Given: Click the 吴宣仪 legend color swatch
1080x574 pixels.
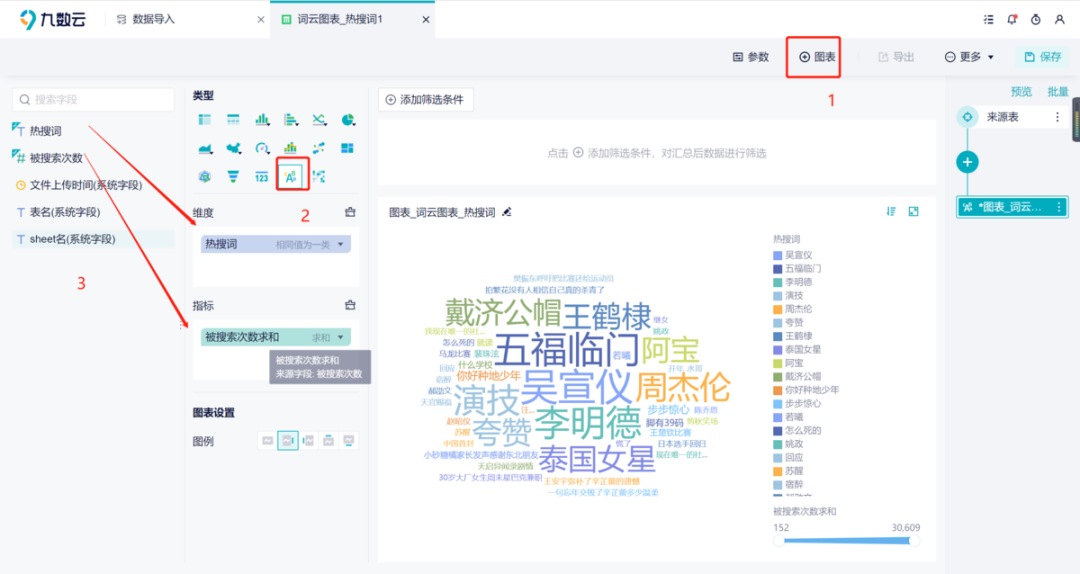Looking at the screenshot, I should (777, 255).
